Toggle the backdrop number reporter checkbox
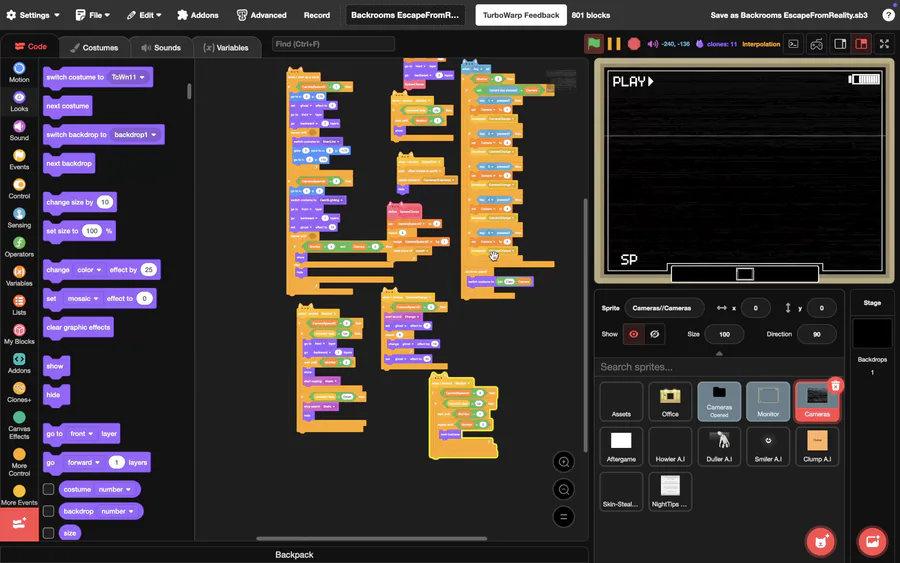900x563 pixels. point(49,511)
